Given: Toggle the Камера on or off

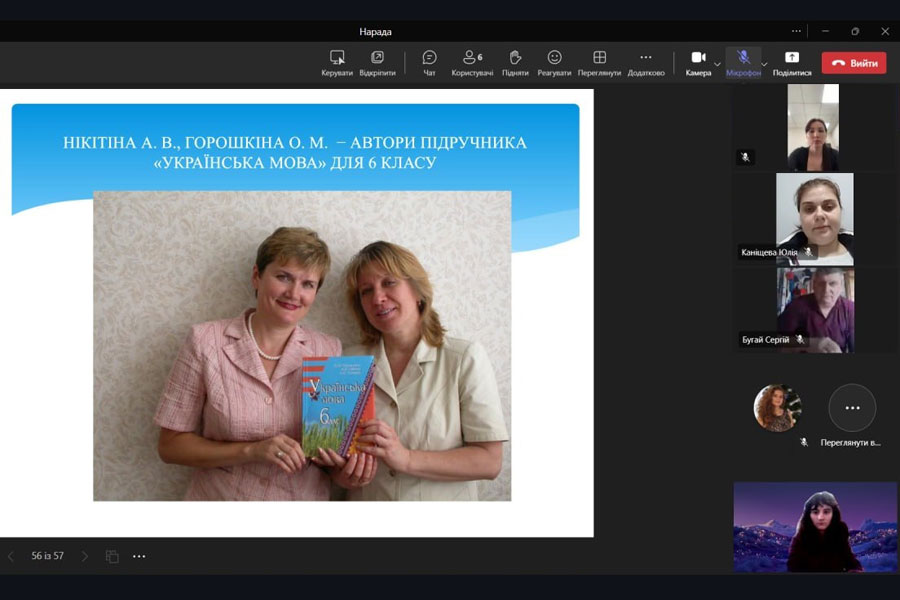Looking at the screenshot, I should (698, 62).
